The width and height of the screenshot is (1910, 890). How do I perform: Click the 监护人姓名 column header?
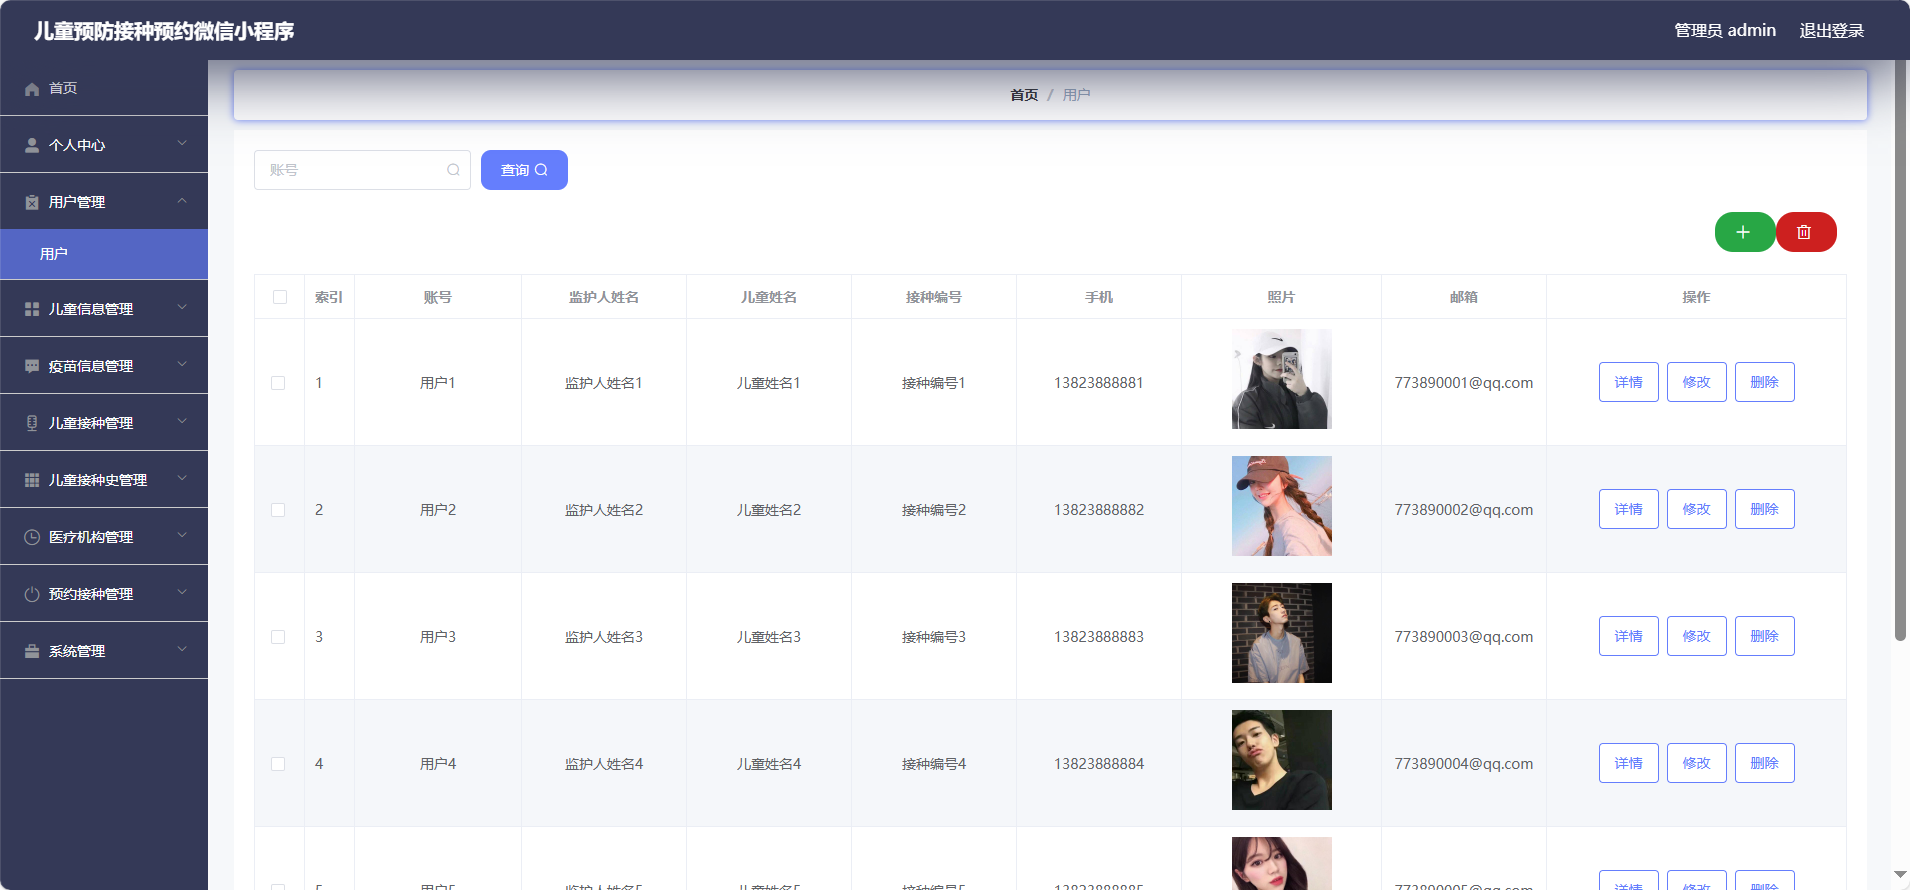pos(604,297)
